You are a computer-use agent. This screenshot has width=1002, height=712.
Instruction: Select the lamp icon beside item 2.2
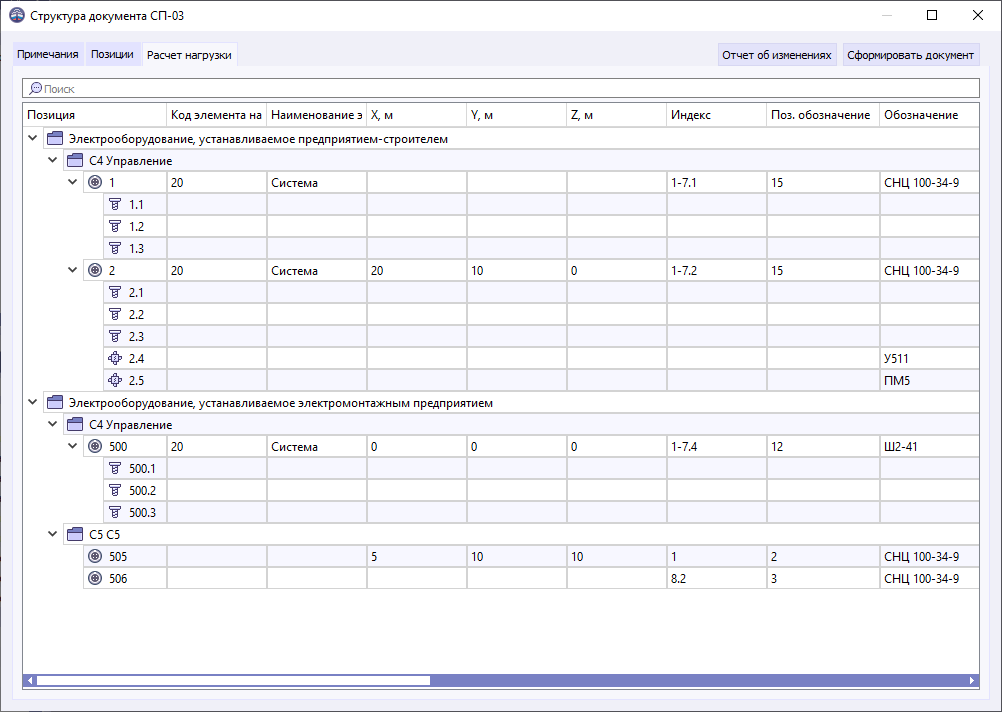[113, 313]
